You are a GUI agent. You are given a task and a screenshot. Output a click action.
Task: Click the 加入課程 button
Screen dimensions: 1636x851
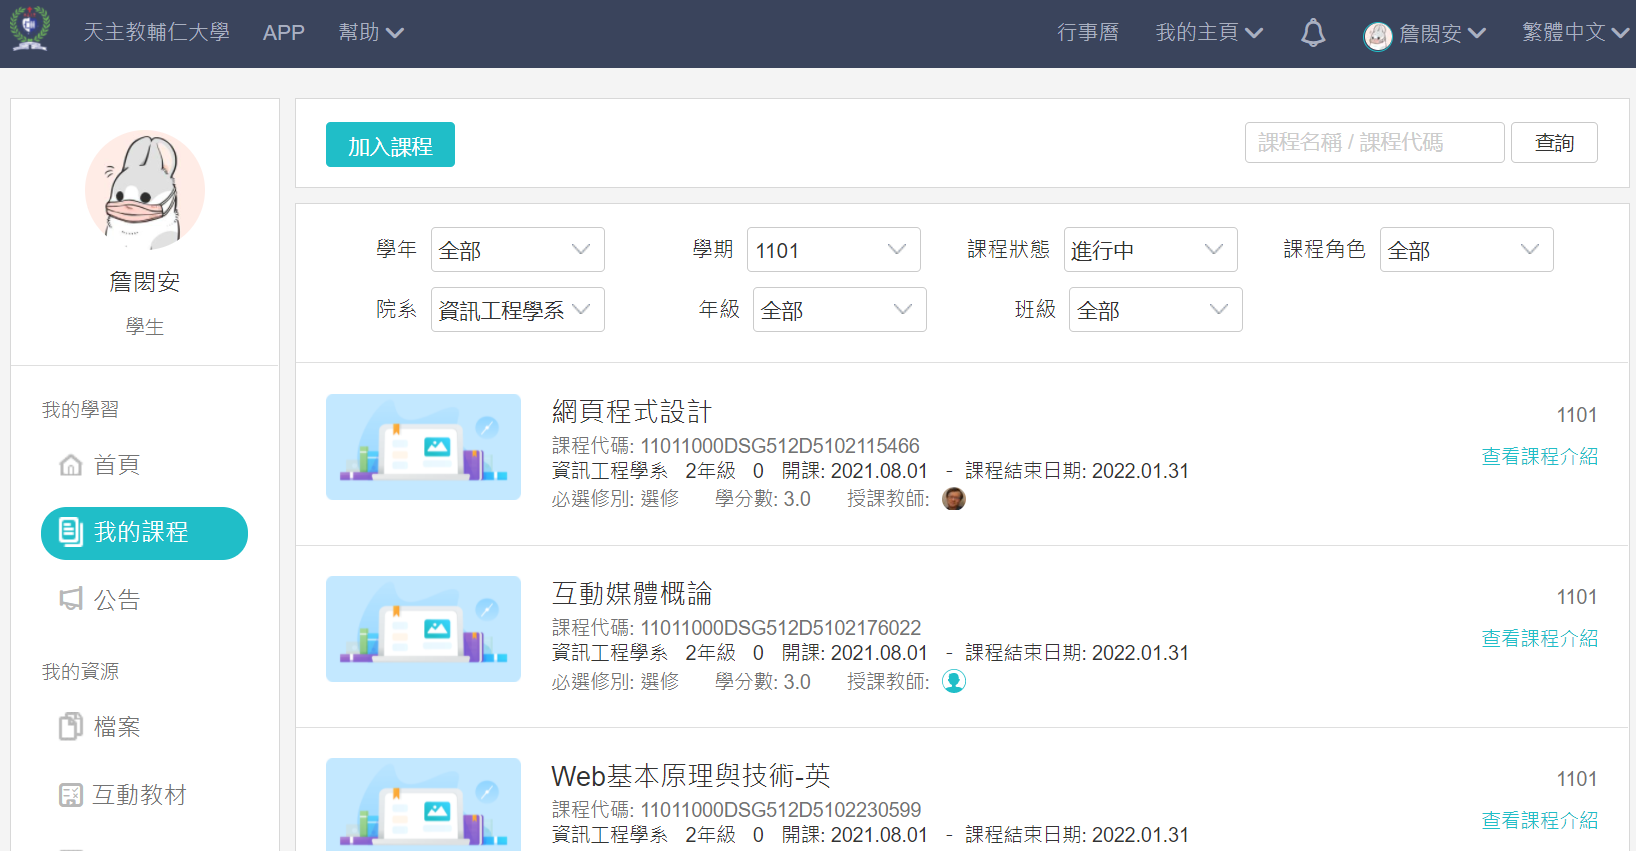point(390,145)
